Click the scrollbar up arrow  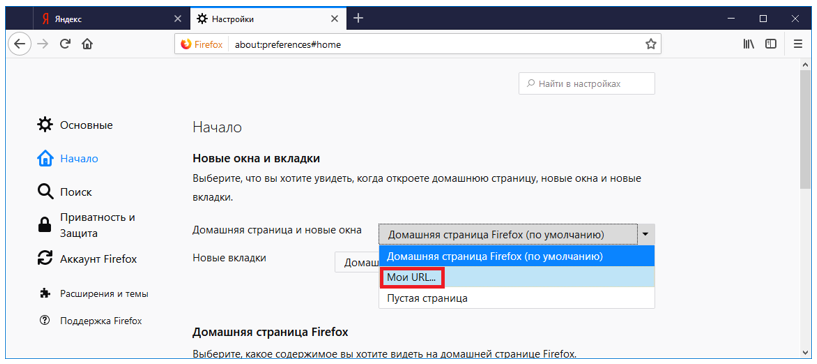click(x=805, y=64)
